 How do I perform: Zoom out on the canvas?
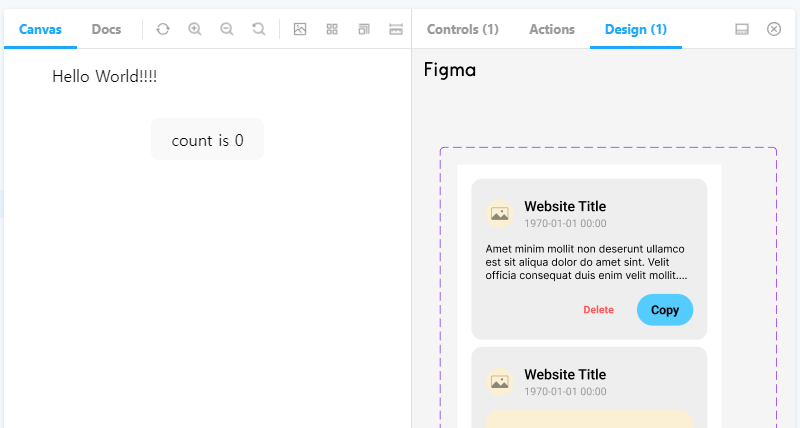click(x=227, y=29)
